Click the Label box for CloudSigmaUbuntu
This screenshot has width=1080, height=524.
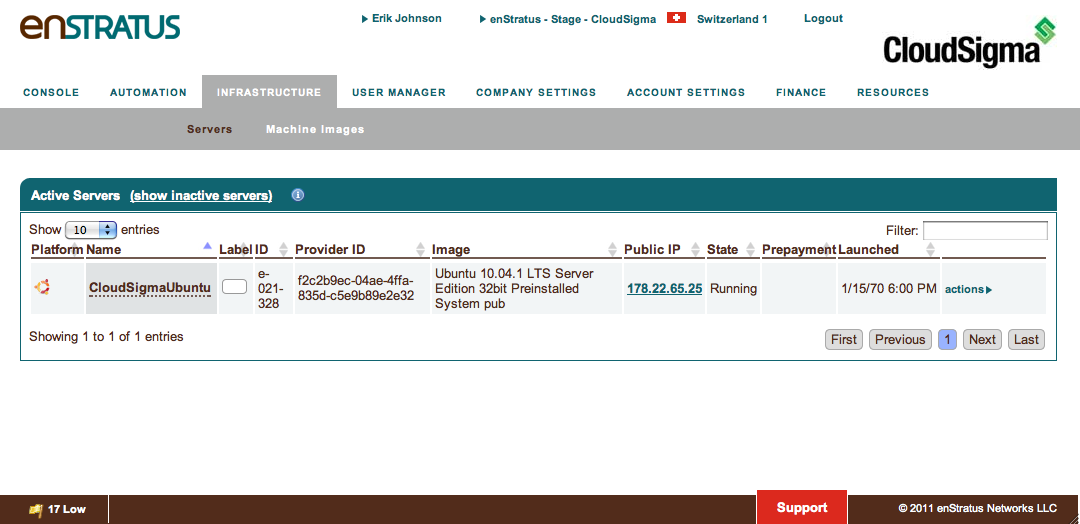234,287
